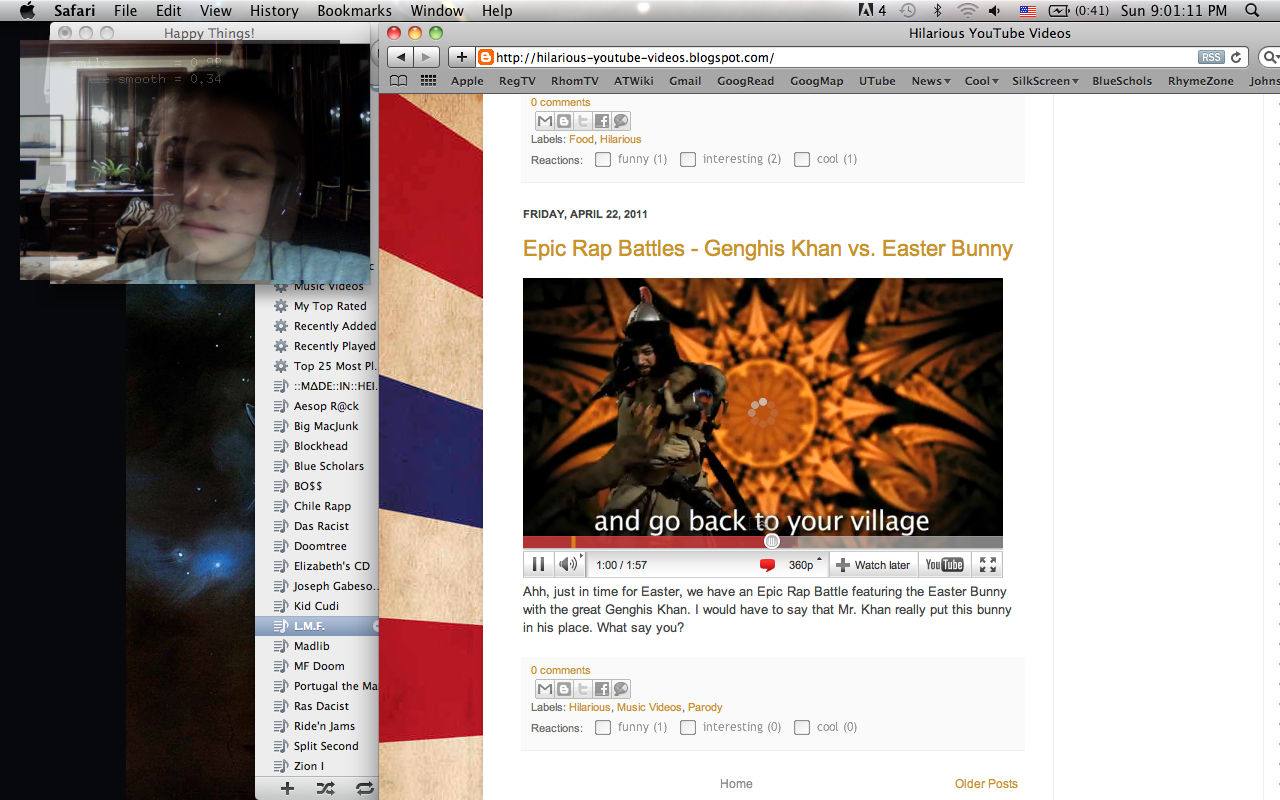1280x800 pixels.
Task: Click Safari forward navigation arrow
Action: [x=427, y=57]
